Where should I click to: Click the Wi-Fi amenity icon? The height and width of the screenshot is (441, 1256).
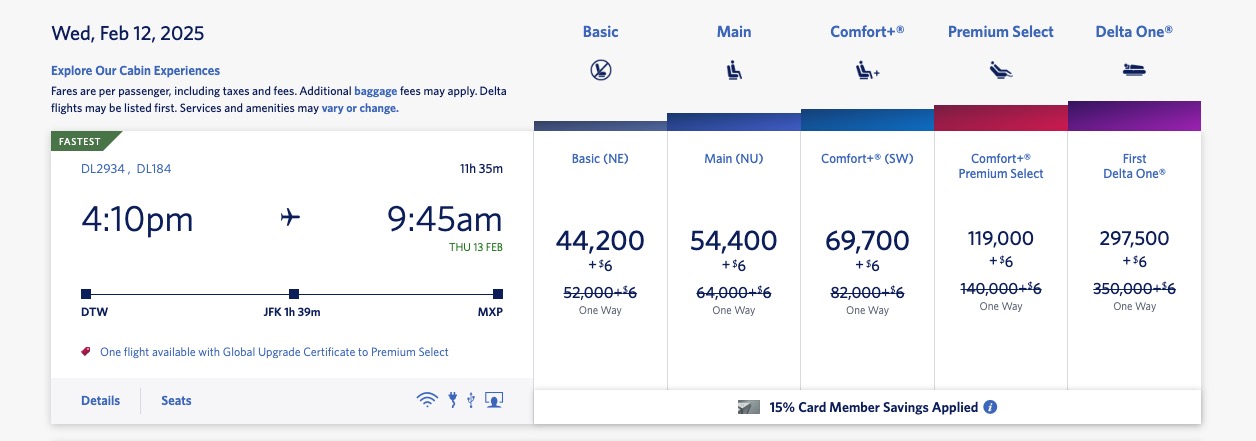tap(427, 400)
